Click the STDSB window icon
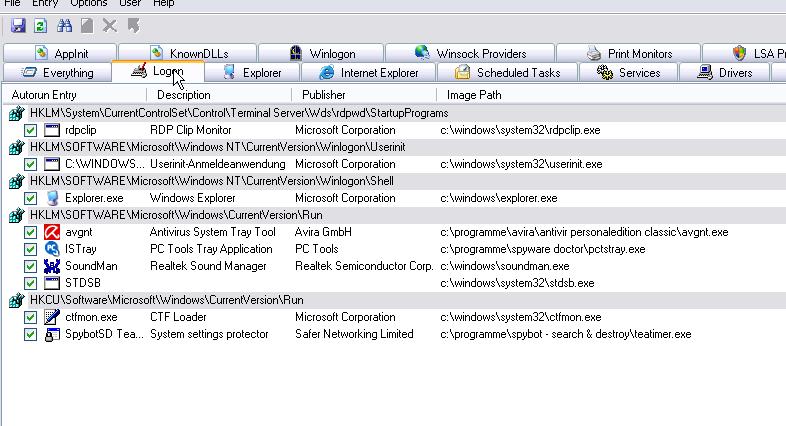Screen dimensions: 786x426 click(x=52, y=283)
